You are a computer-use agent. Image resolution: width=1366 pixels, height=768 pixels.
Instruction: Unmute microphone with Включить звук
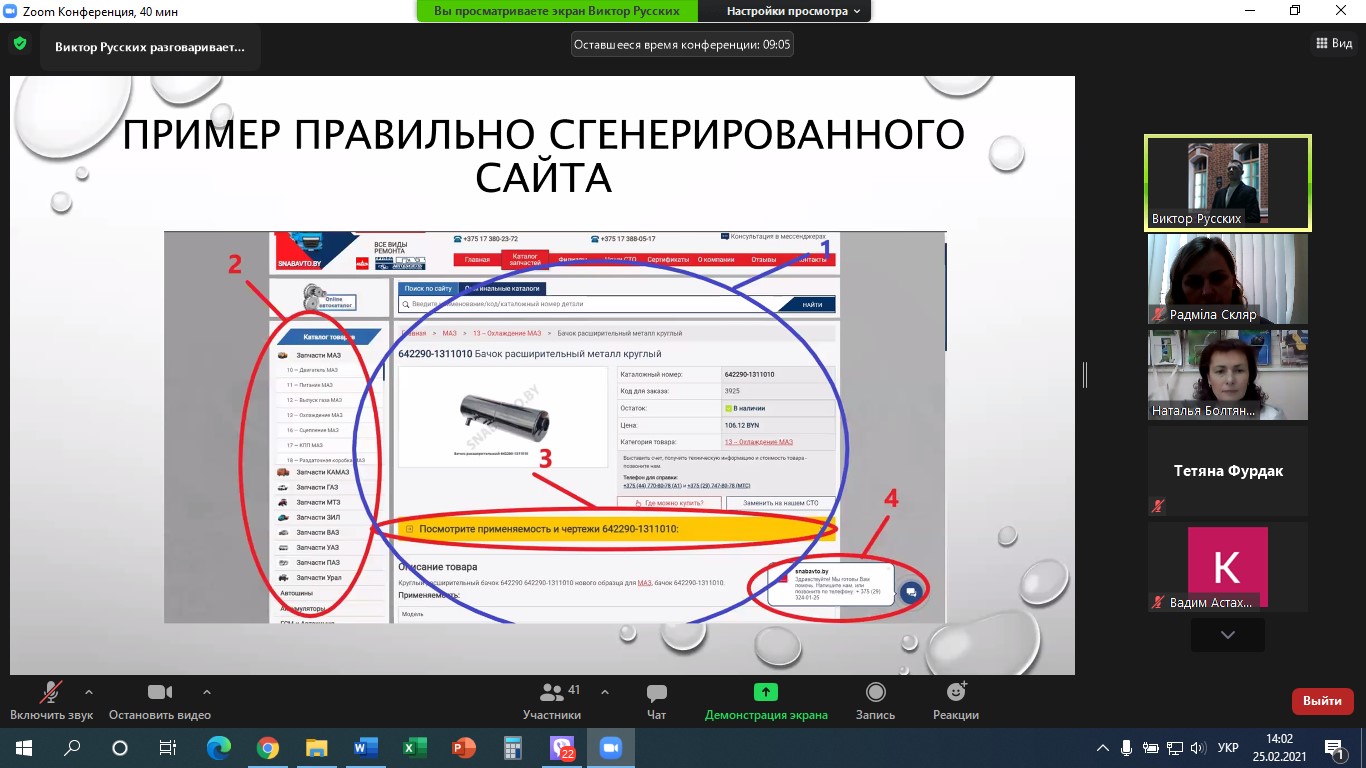(52, 702)
